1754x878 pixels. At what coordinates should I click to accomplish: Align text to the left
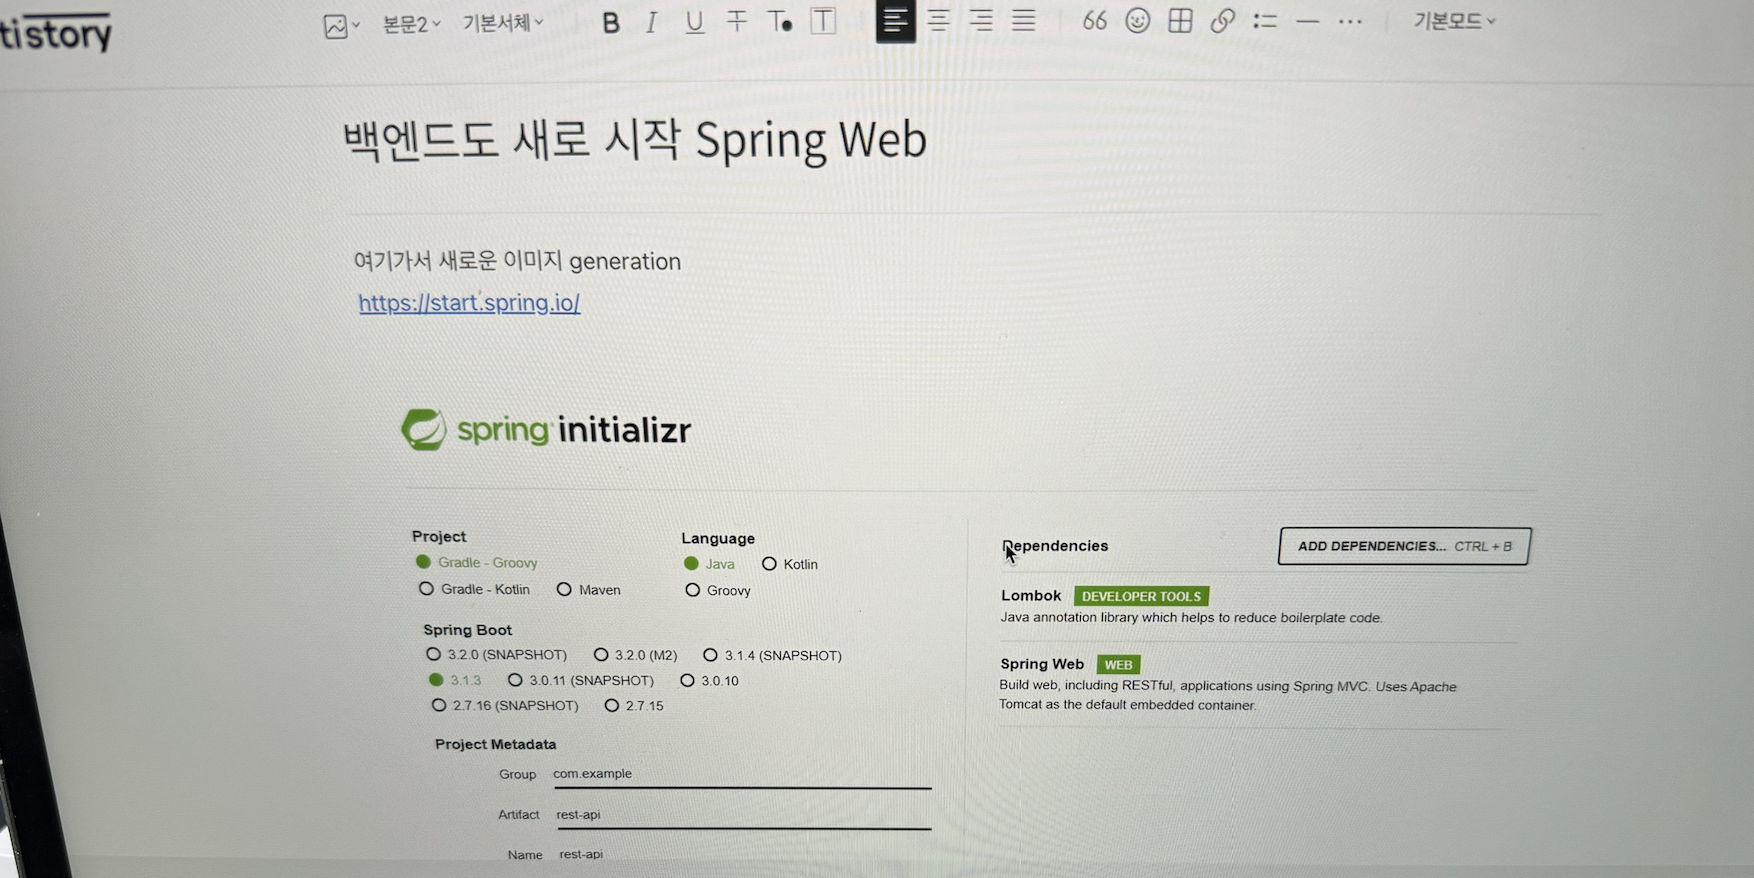tap(895, 20)
